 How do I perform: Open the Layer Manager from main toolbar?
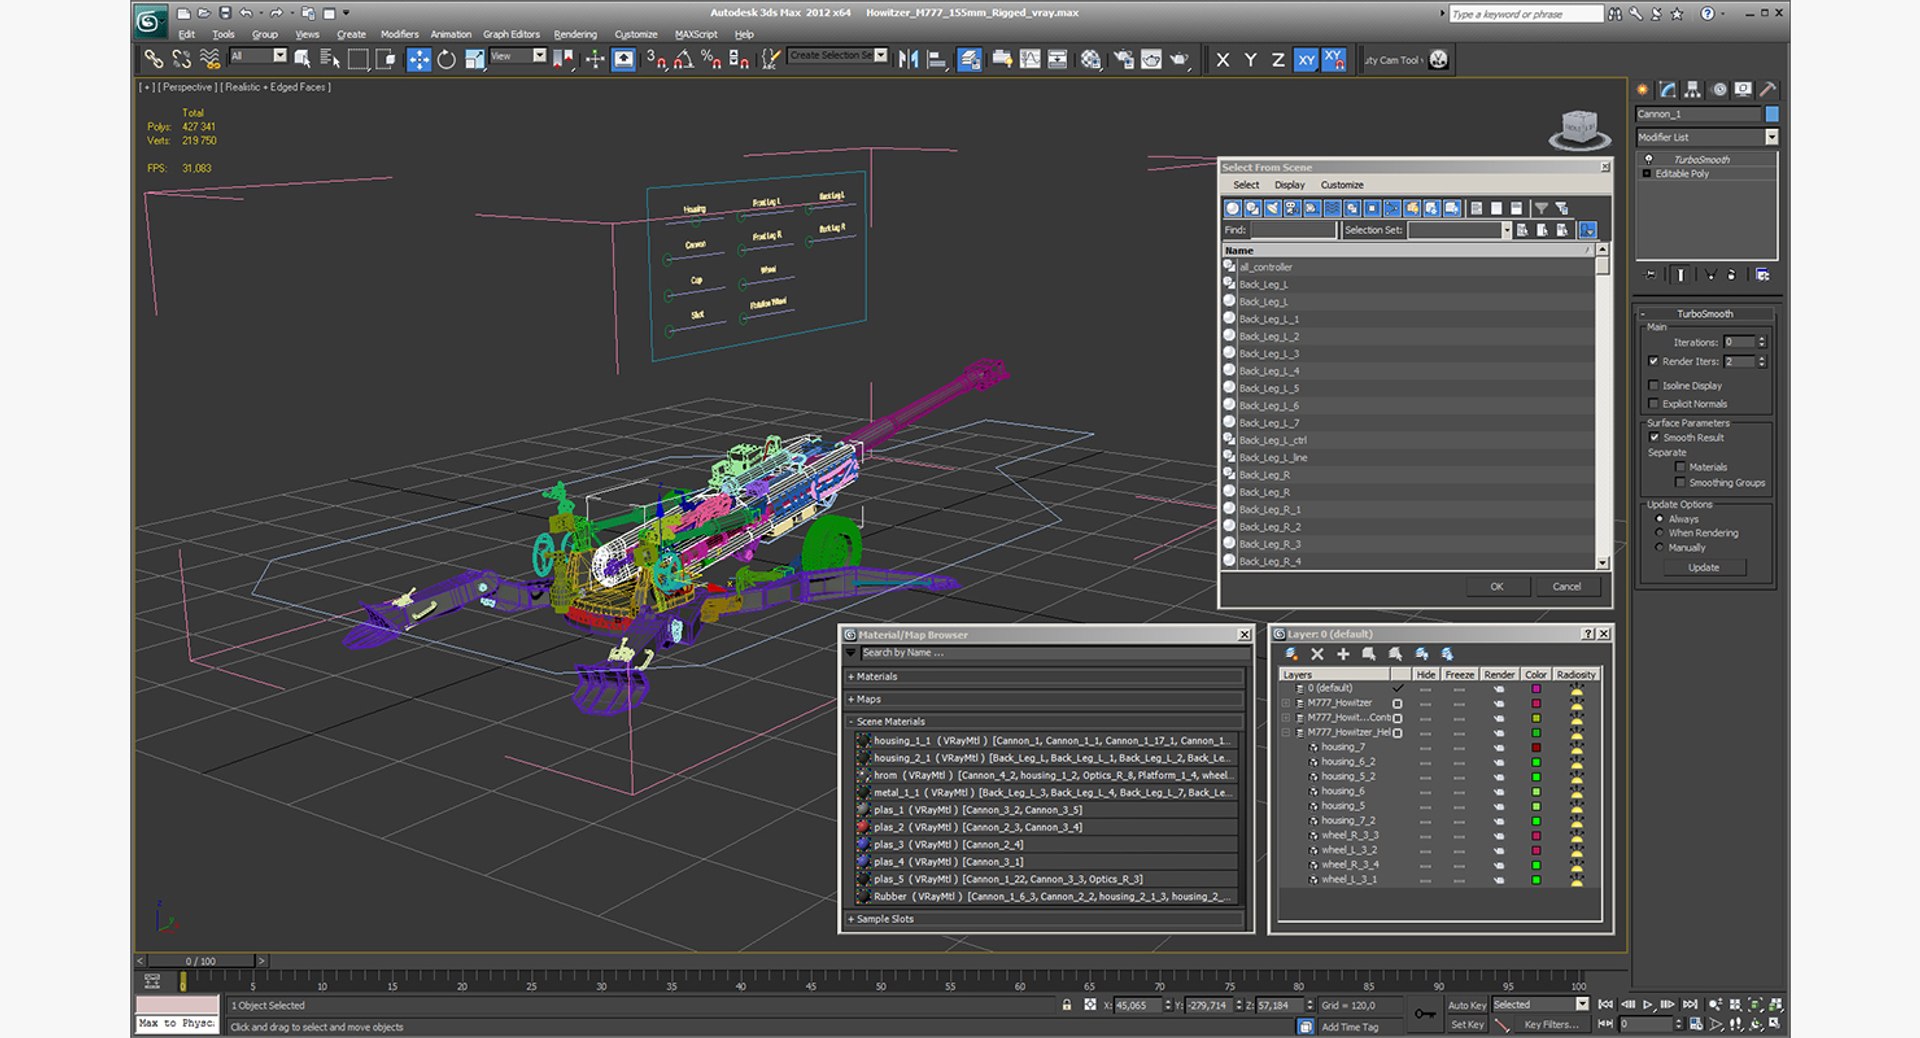click(969, 59)
